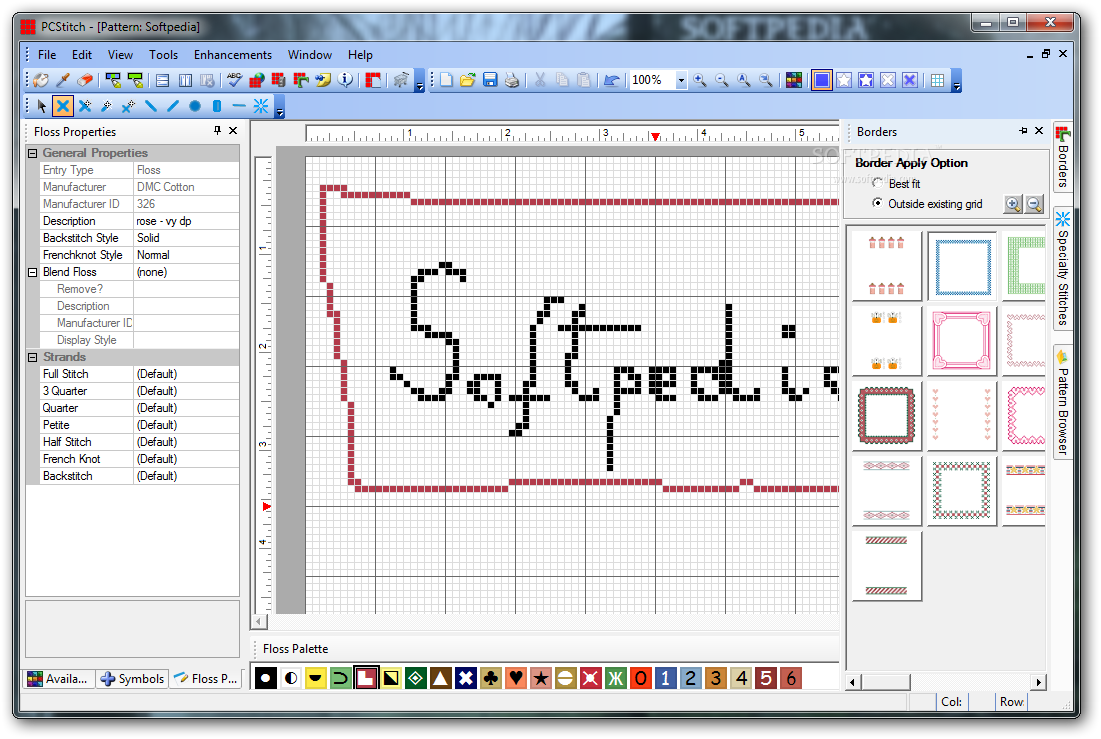Screen dimensions: 1101x739
Task: Collapse the Strands section
Action: (32, 357)
